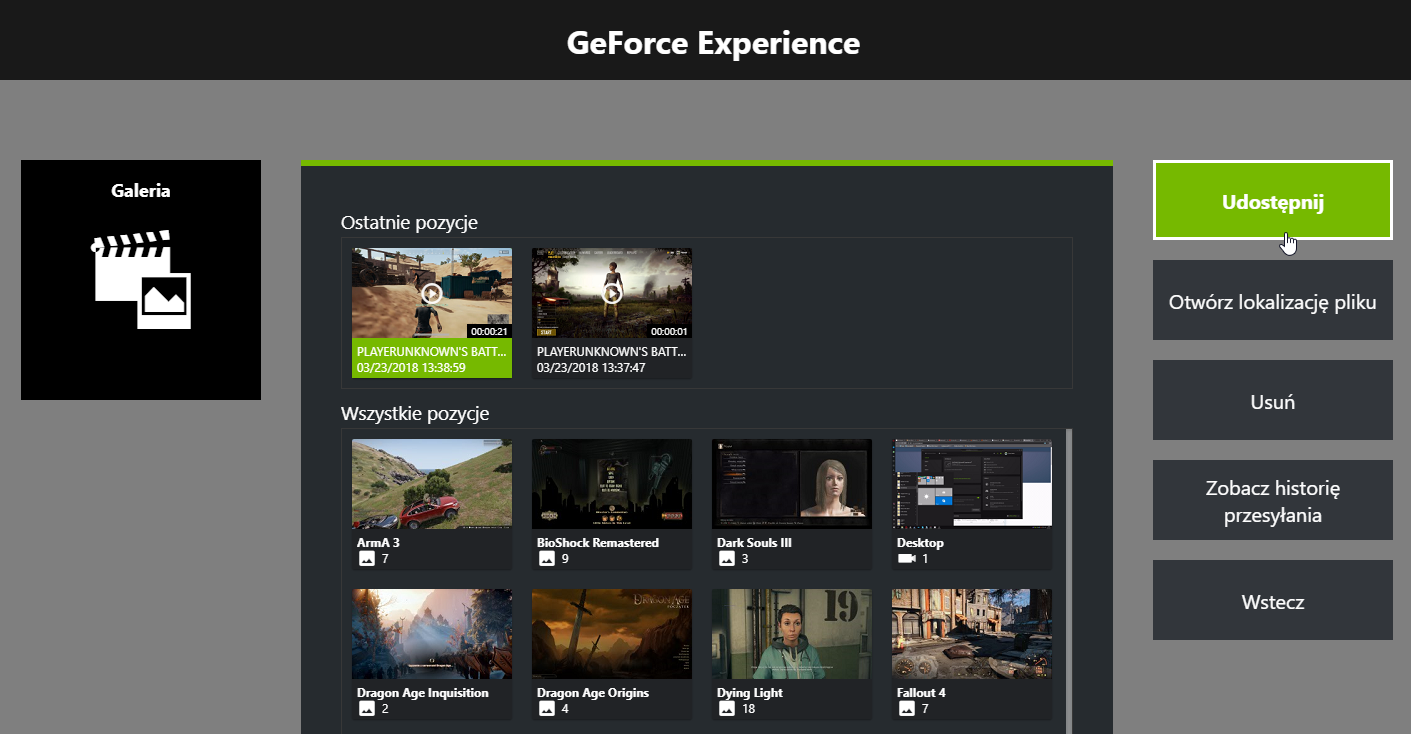The height and width of the screenshot is (734, 1411).
Task: Click the image icon under Fallout 4
Action: click(x=907, y=709)
